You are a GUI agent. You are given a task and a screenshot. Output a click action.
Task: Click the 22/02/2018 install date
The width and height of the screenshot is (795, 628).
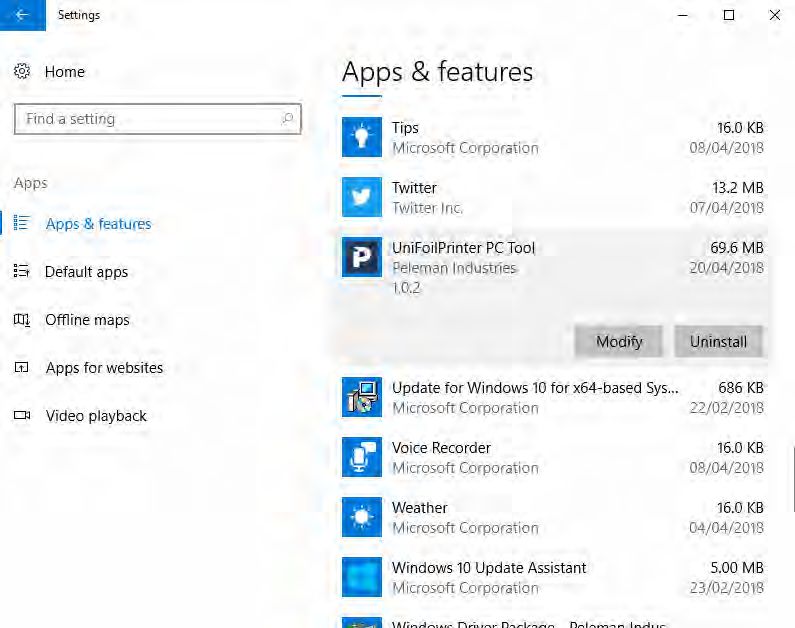(727, 408)
